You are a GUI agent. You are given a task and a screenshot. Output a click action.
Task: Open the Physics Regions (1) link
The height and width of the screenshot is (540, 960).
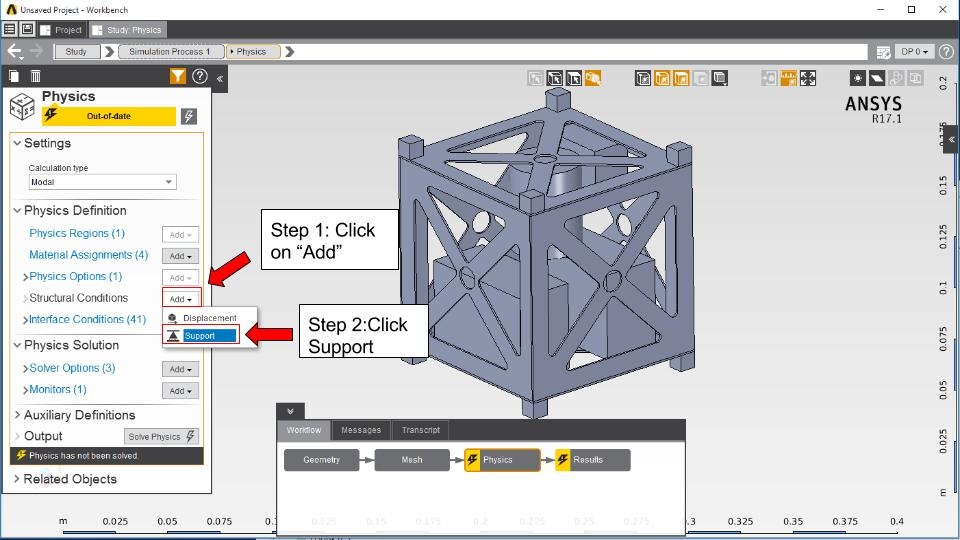click(77, 233)
